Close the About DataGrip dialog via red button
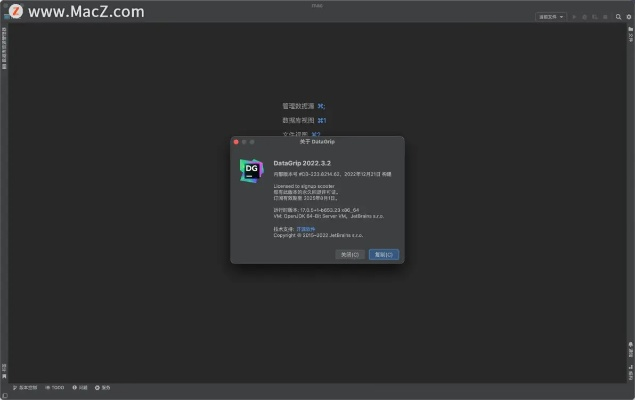Screen dimensions: 635x400 236,142
